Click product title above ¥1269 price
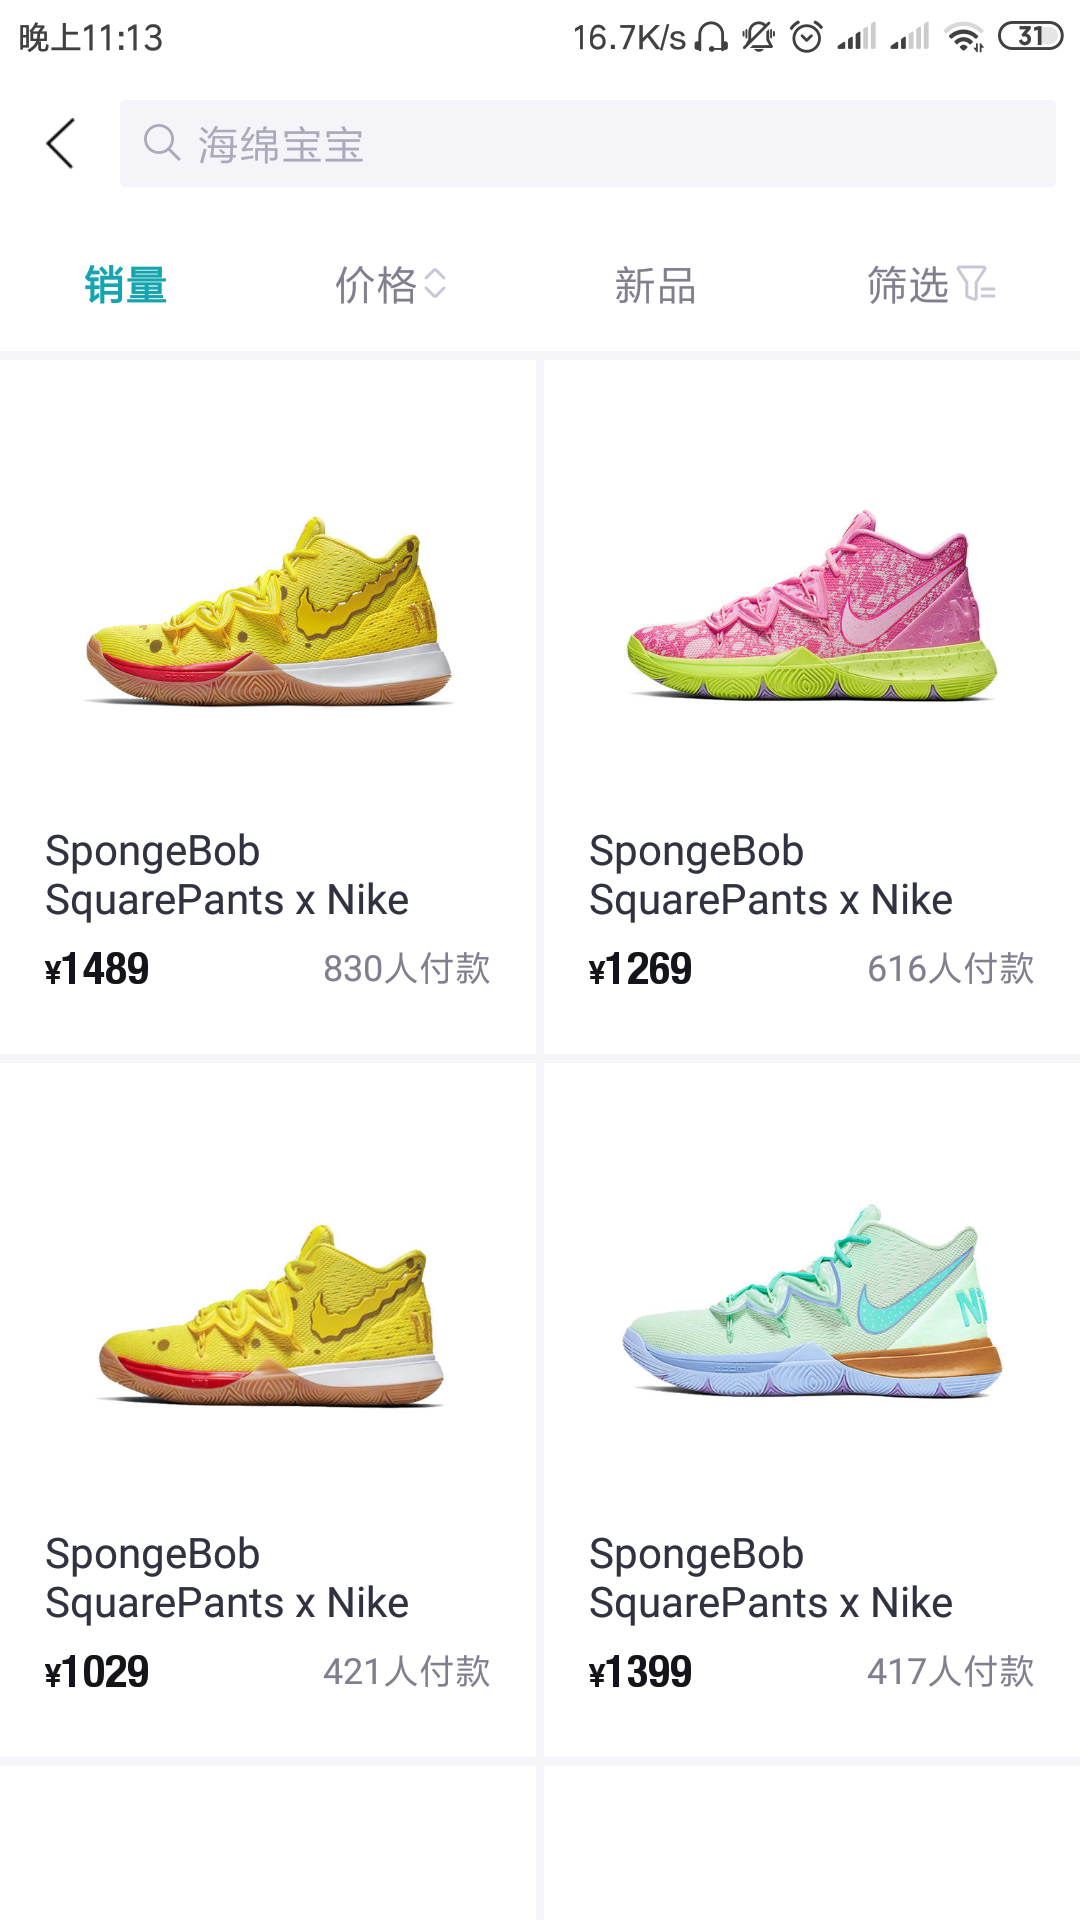This screenshot has width=1080, height=1920. [x=771, y=875]
